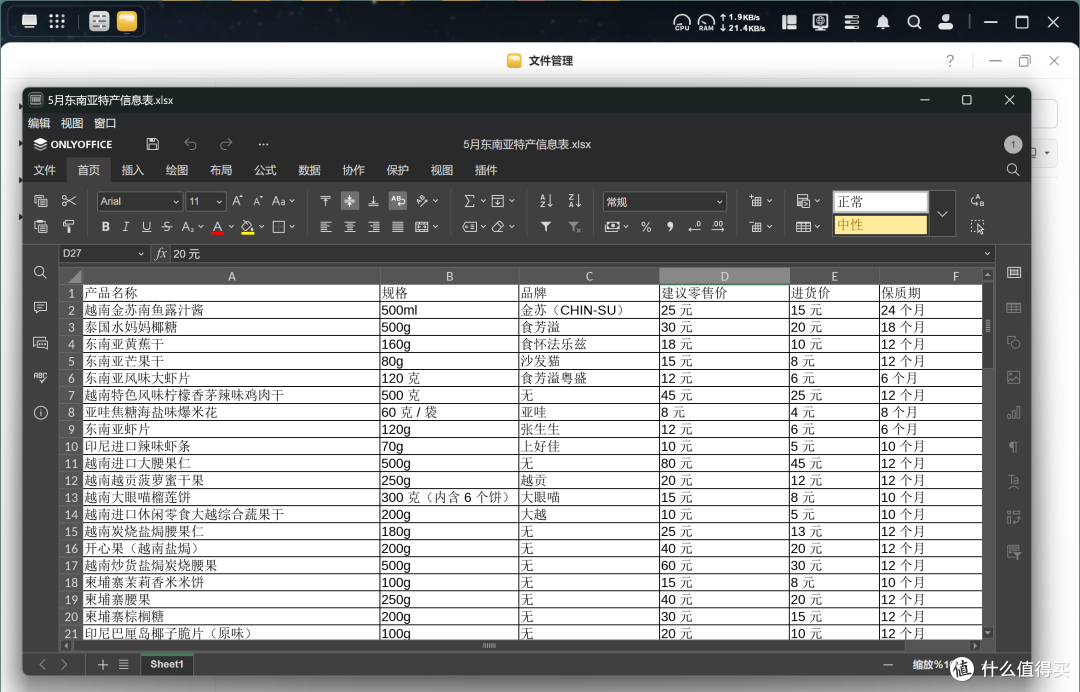Toggle align middle vertical alignment
Image resolution: width=1080 pixels, height=692 pixels.
(x=350, y=200)
